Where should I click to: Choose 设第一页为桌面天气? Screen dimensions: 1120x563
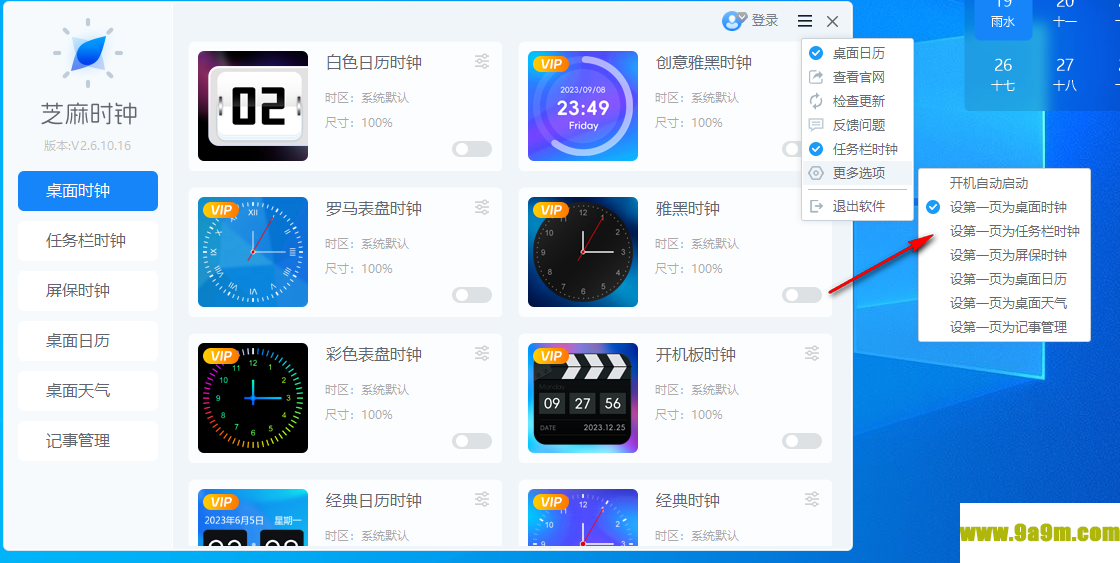1004,303
